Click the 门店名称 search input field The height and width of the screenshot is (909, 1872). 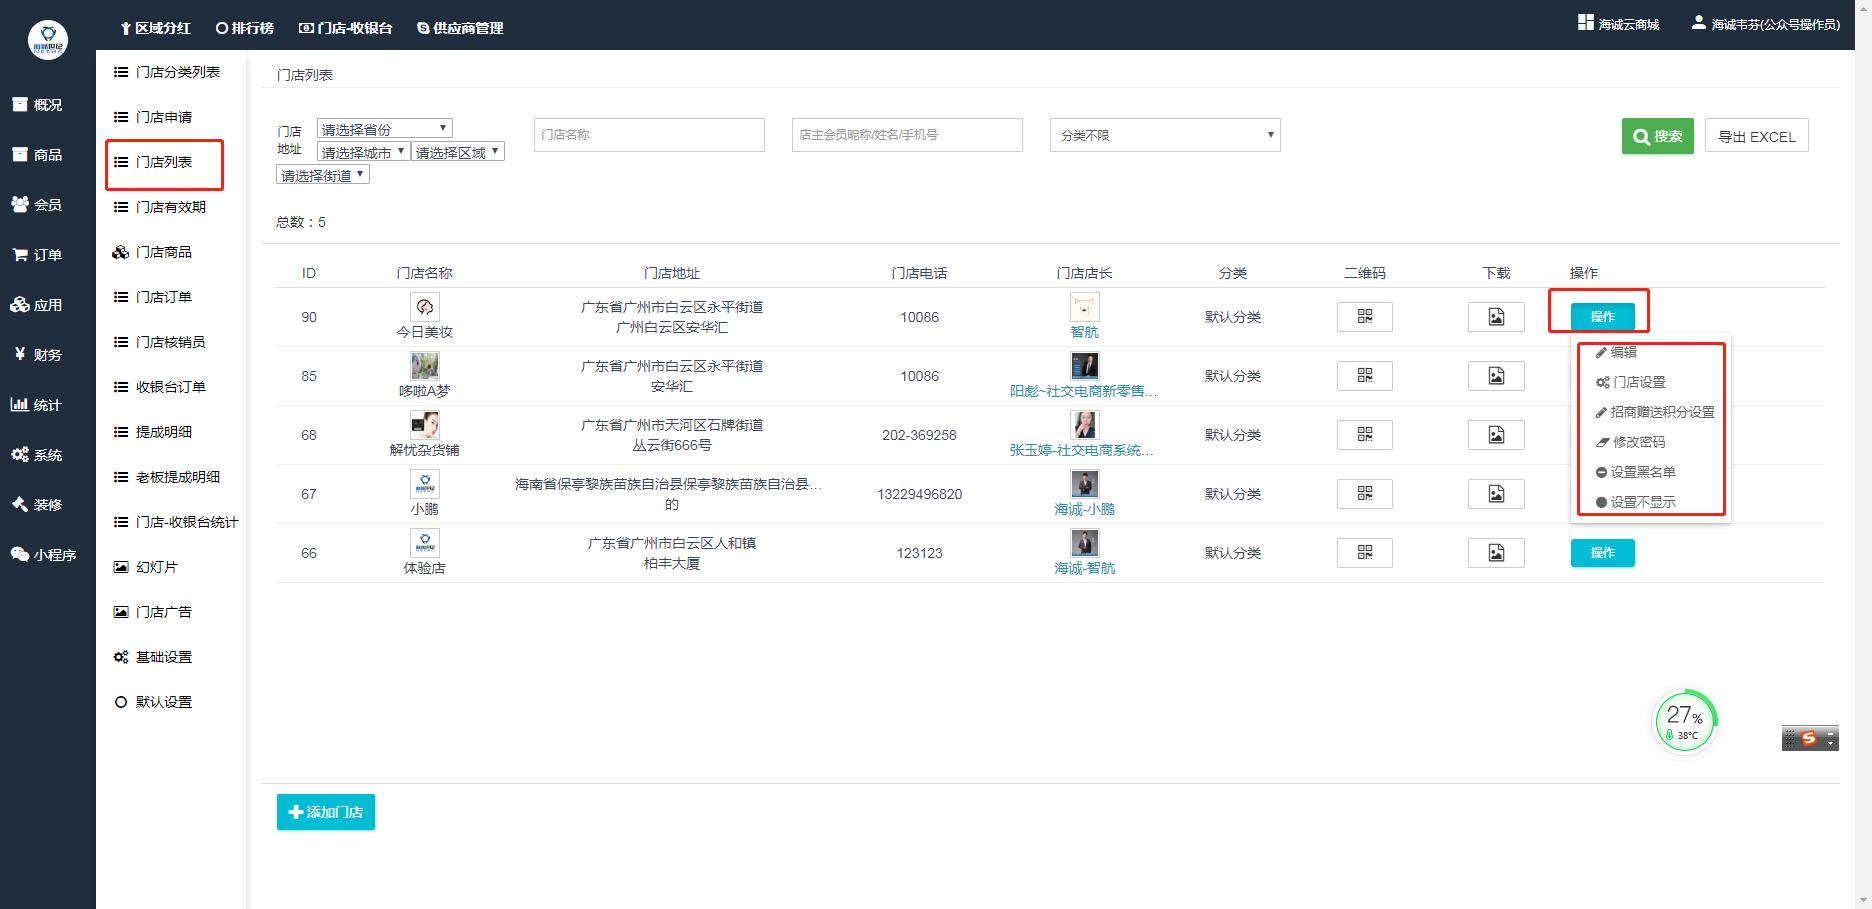coord(648,135)
